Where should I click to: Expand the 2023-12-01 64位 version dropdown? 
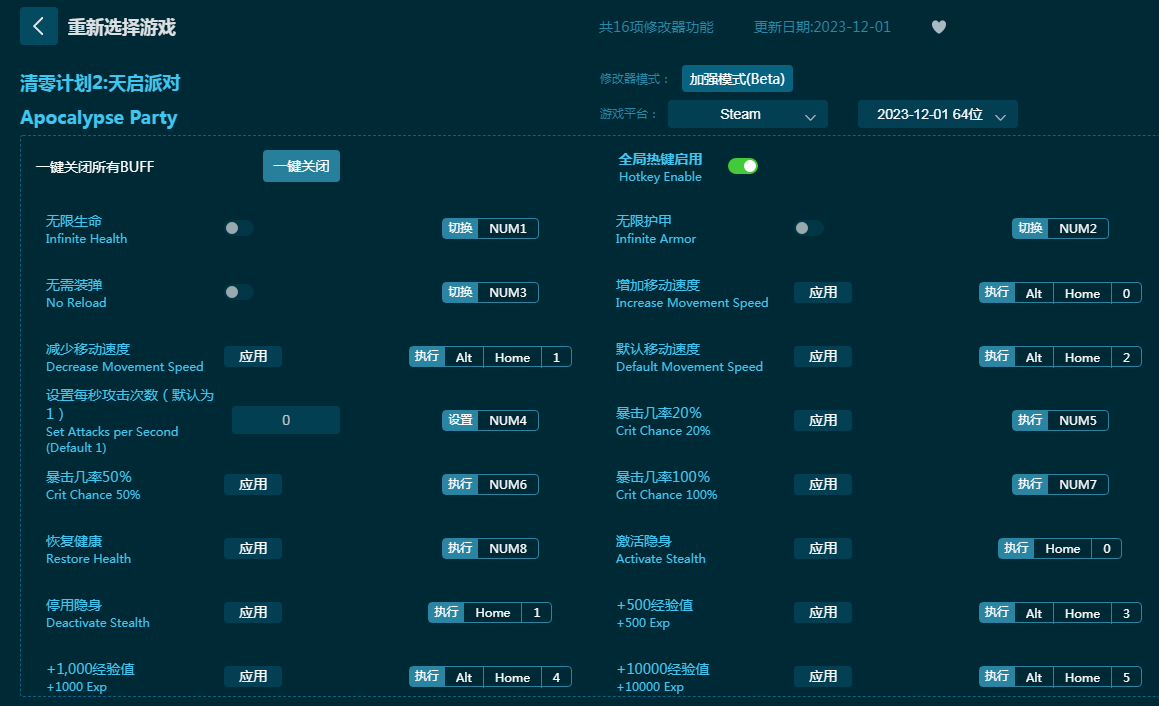(x=937, y=114)
